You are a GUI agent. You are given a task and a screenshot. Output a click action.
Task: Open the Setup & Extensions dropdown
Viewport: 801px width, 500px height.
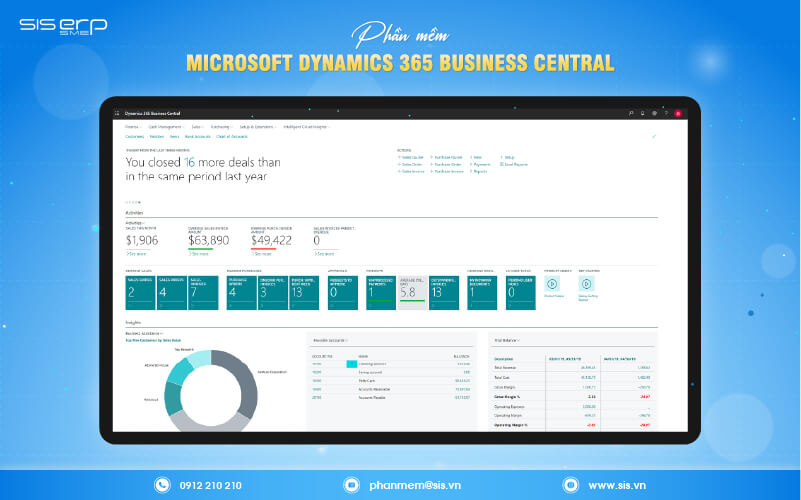(x=258, y=127)
